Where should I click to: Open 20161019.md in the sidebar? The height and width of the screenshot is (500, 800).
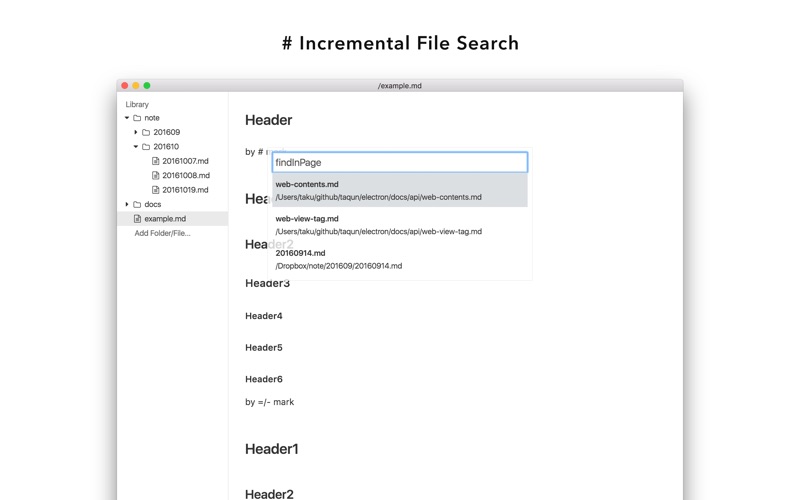click(185, 190)
